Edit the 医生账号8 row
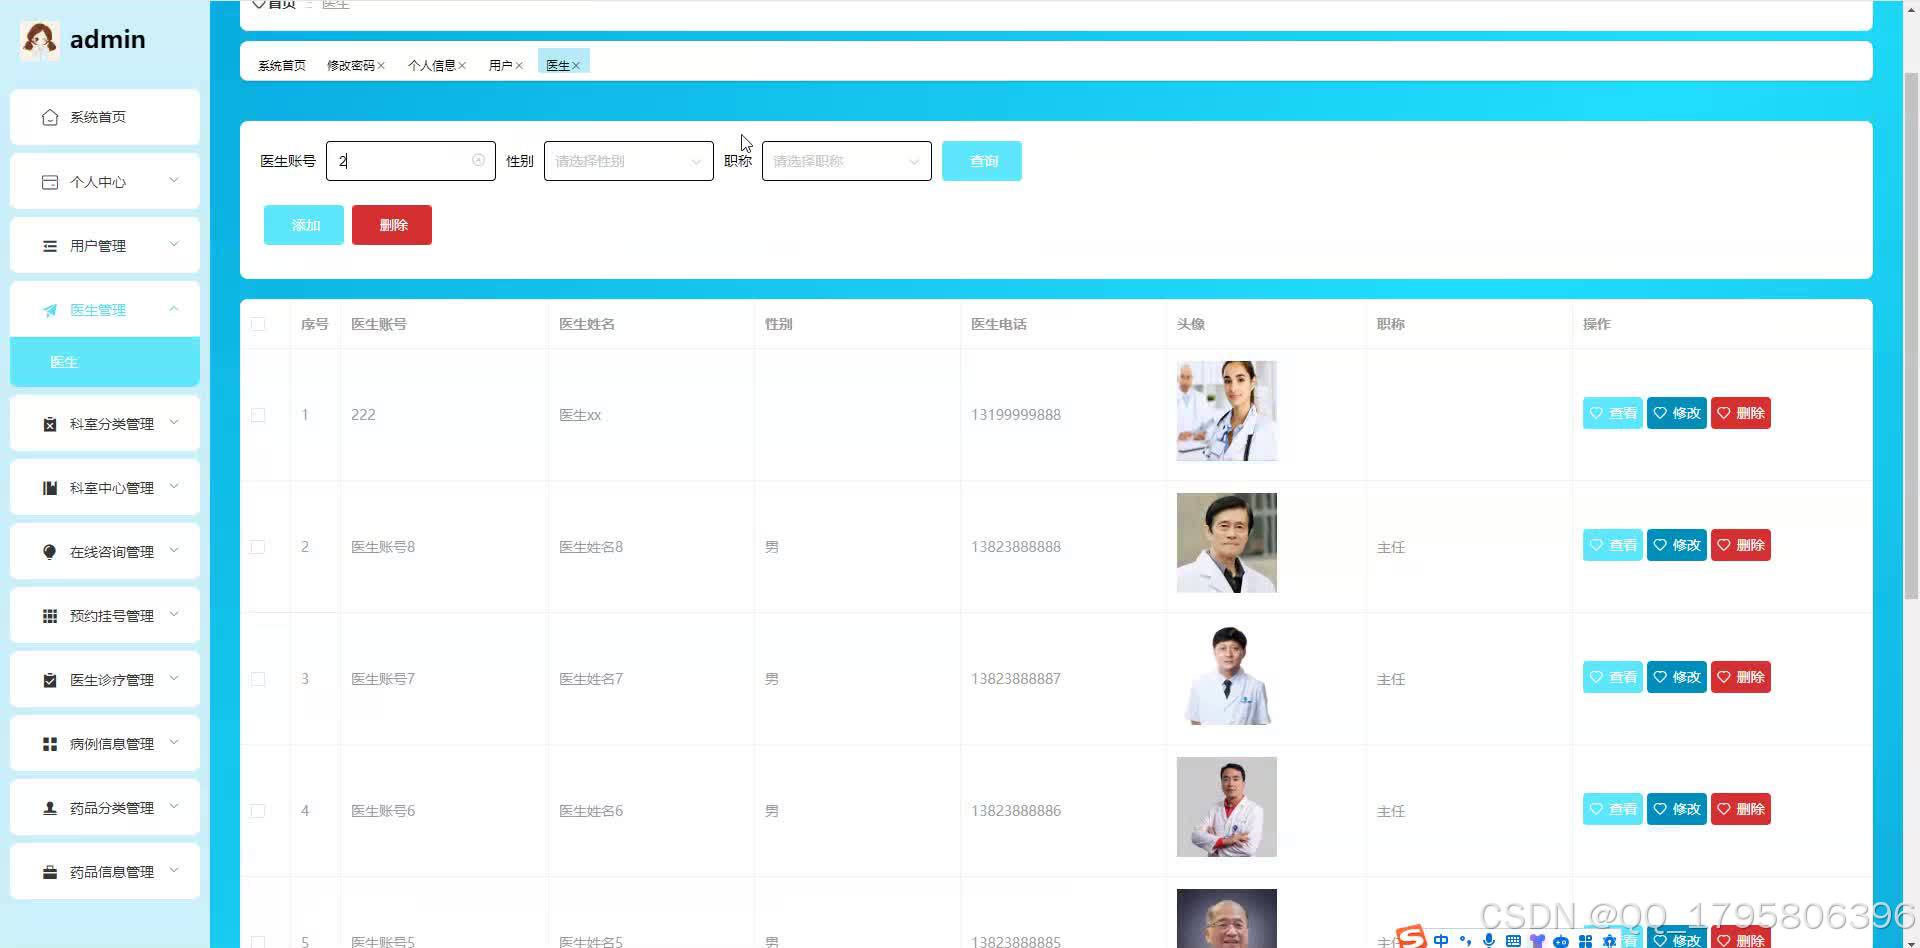Viewport: 1920px width, 948px height. (1677, 545)
